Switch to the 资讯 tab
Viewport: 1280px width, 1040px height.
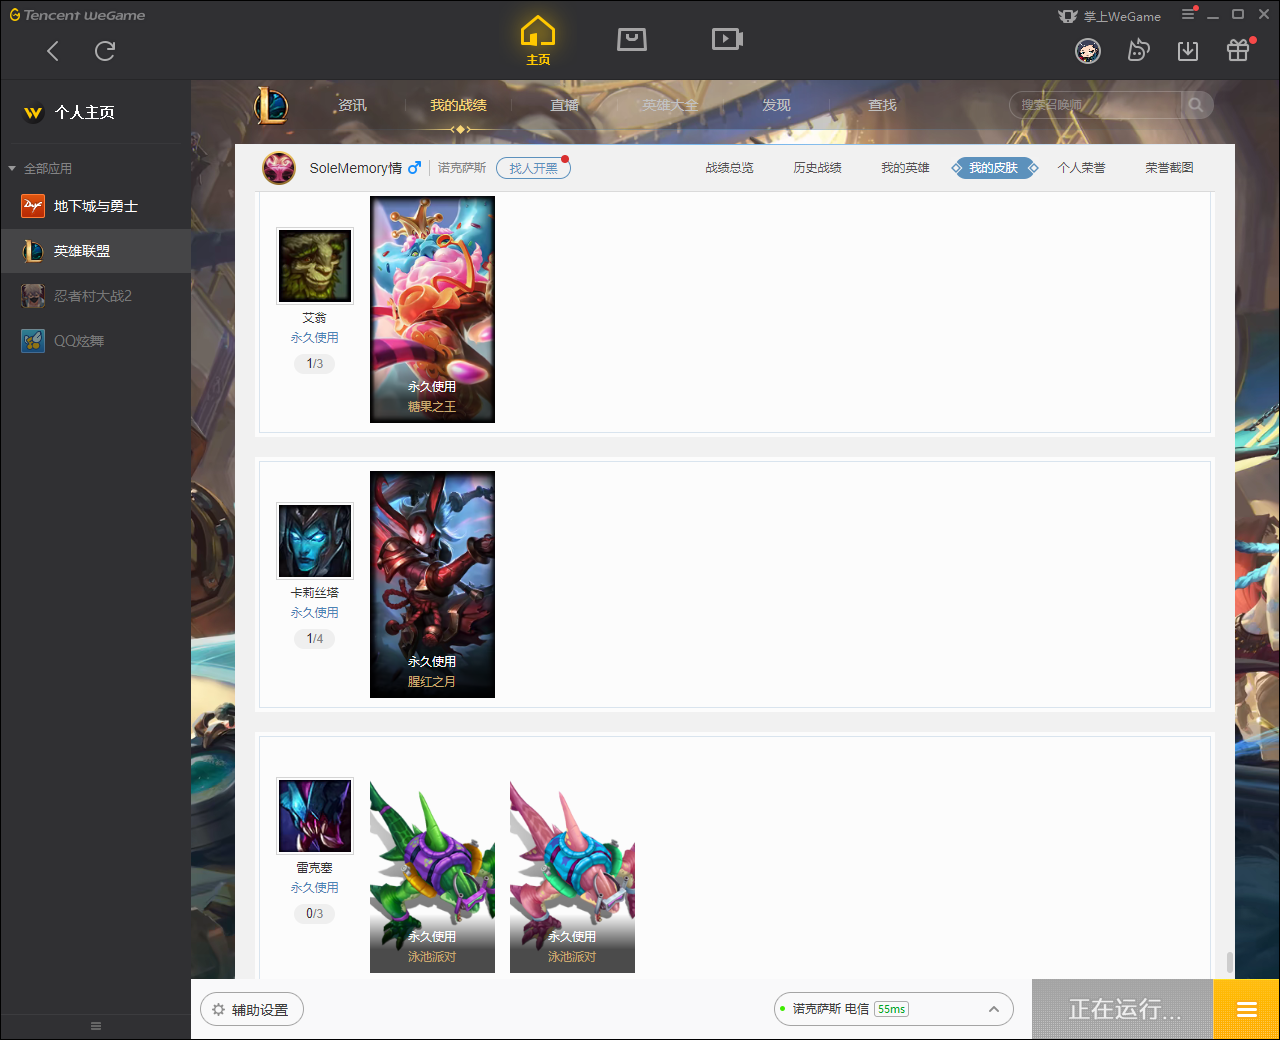point(352,105)
